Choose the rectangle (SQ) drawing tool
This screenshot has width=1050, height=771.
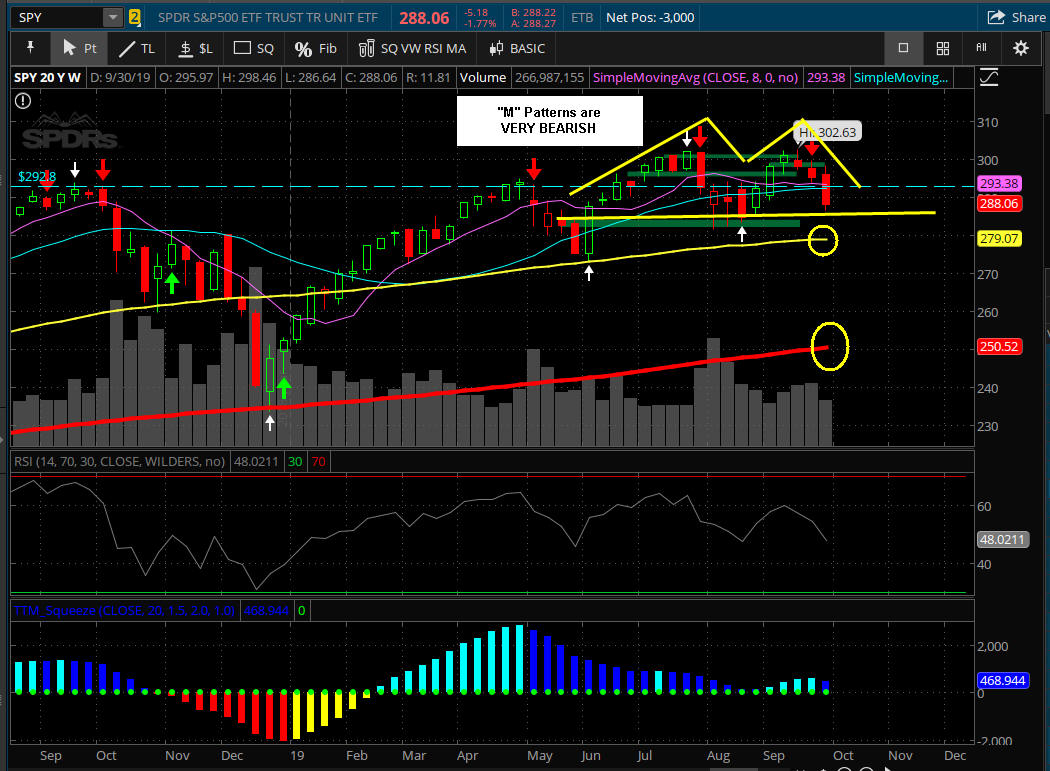254,48
